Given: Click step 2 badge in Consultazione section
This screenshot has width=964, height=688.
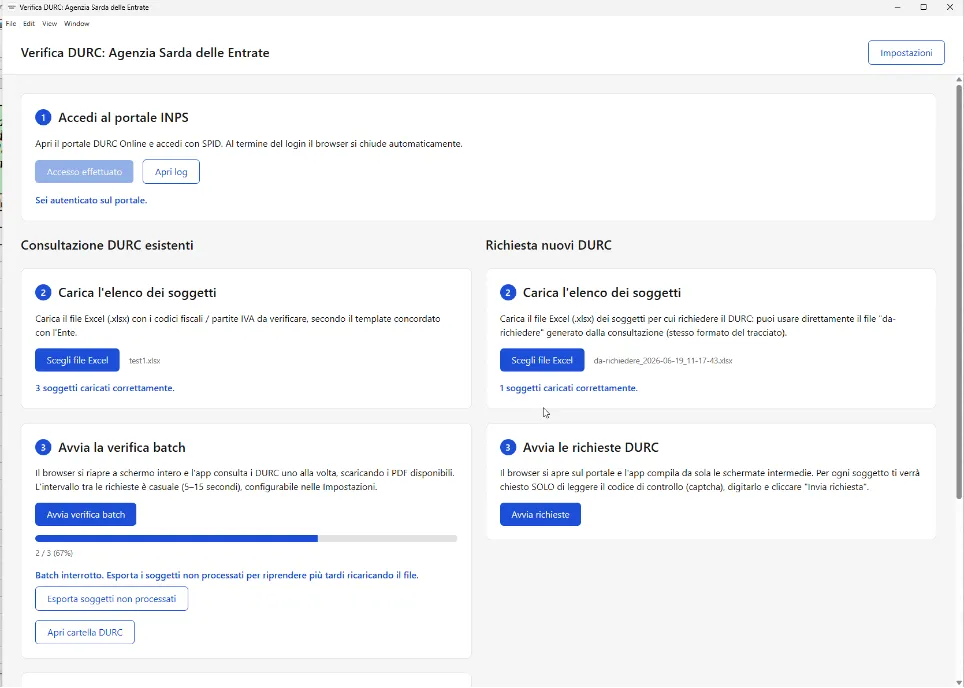Looking at the screenshot, I should 43,293.
